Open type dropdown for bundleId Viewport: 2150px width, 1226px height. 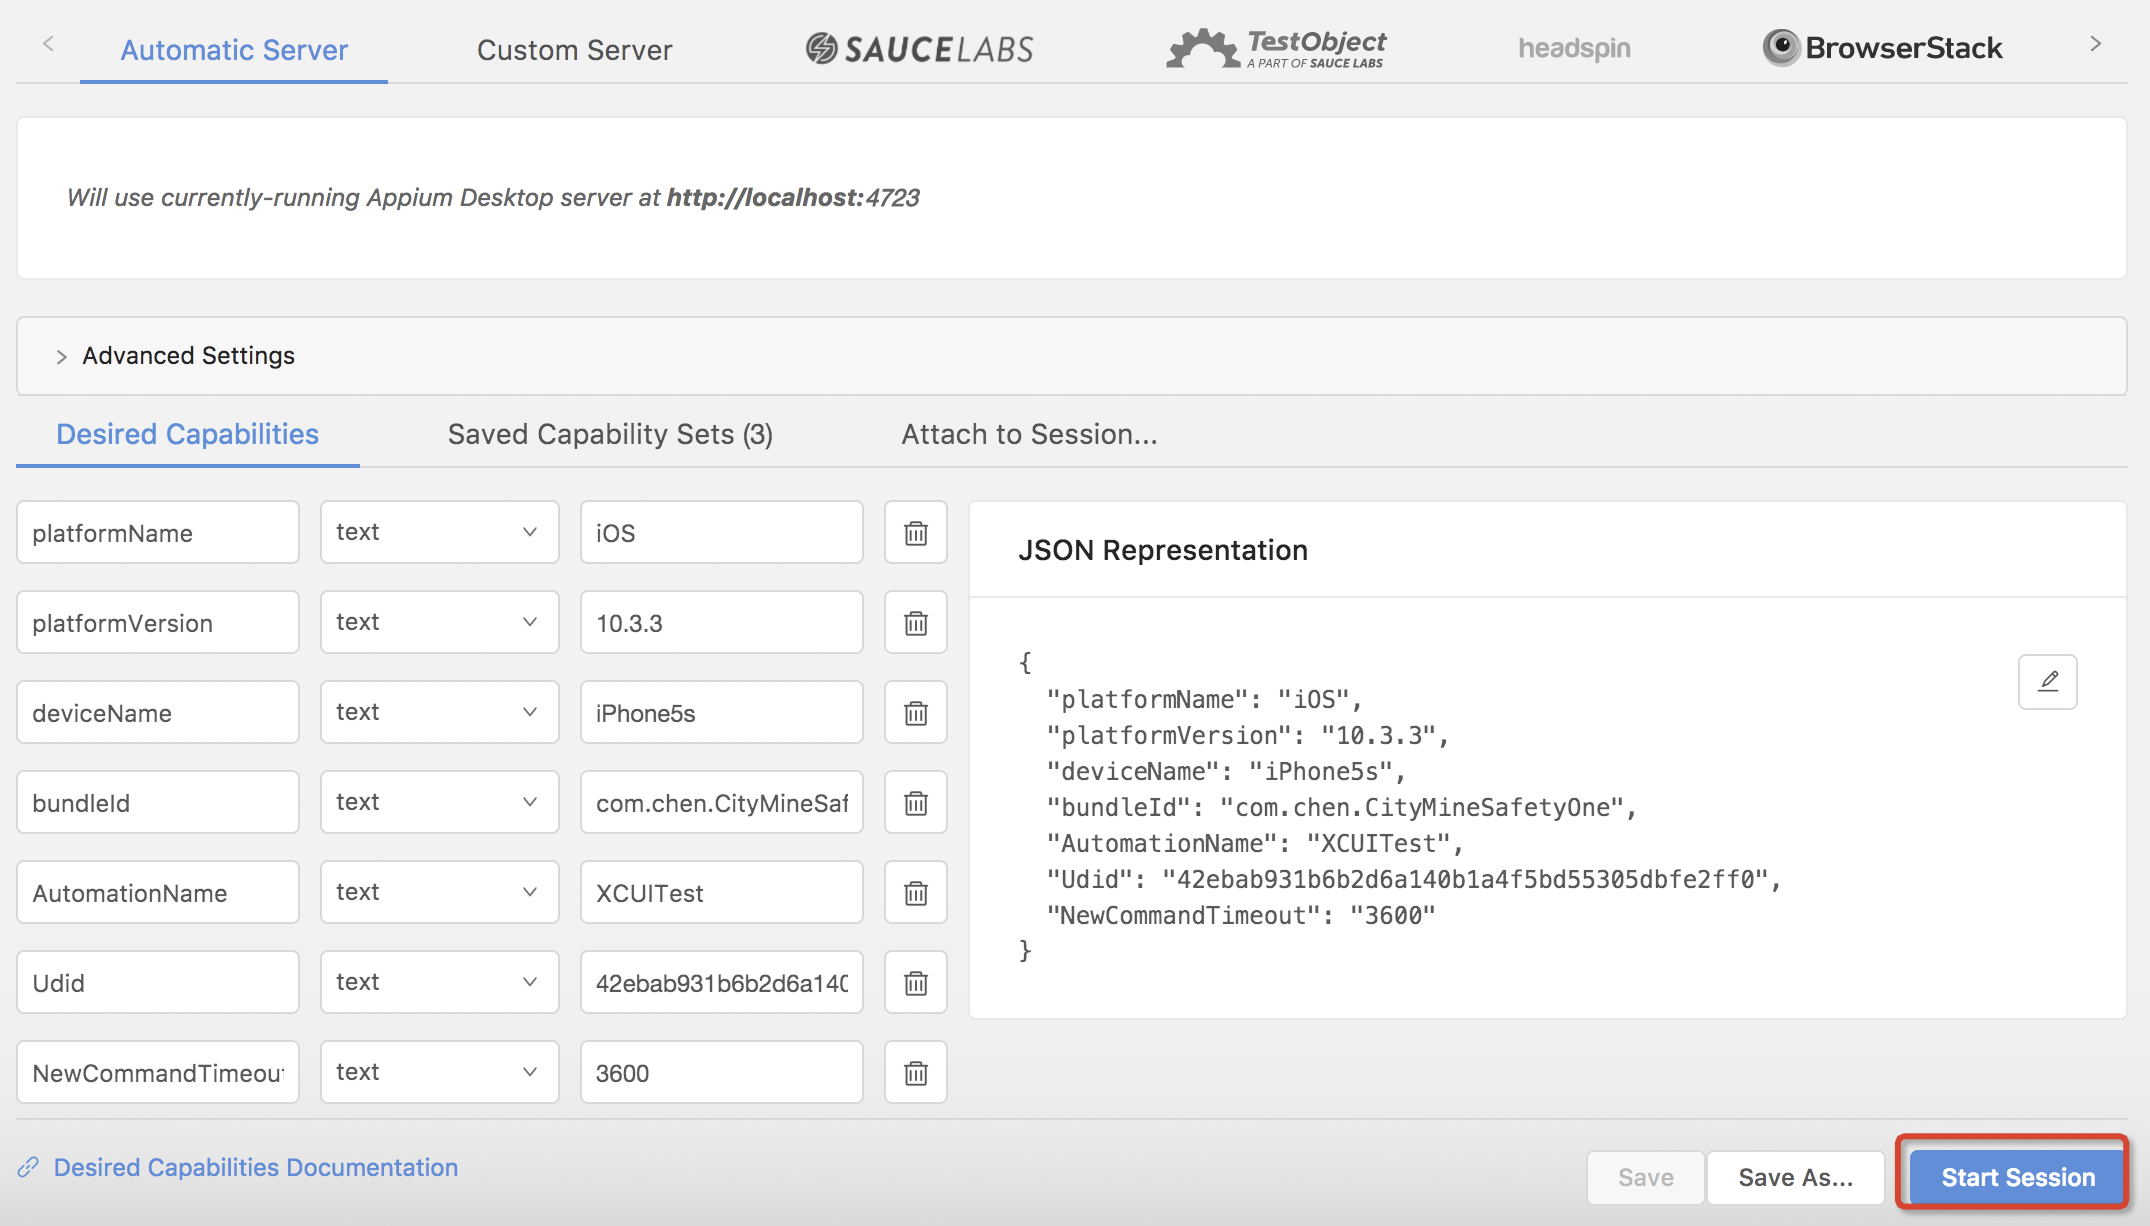pos(439,802)
